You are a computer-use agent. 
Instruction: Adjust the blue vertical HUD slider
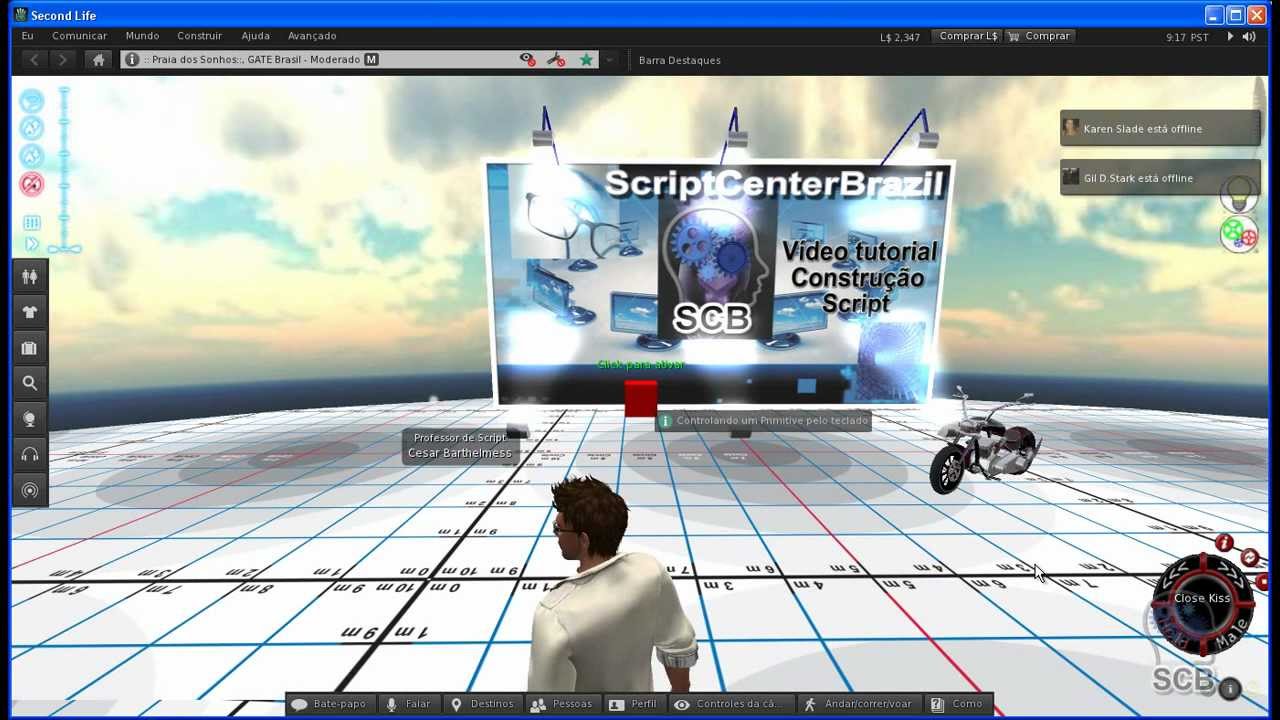pyautogui.click(x=65, y=168)
